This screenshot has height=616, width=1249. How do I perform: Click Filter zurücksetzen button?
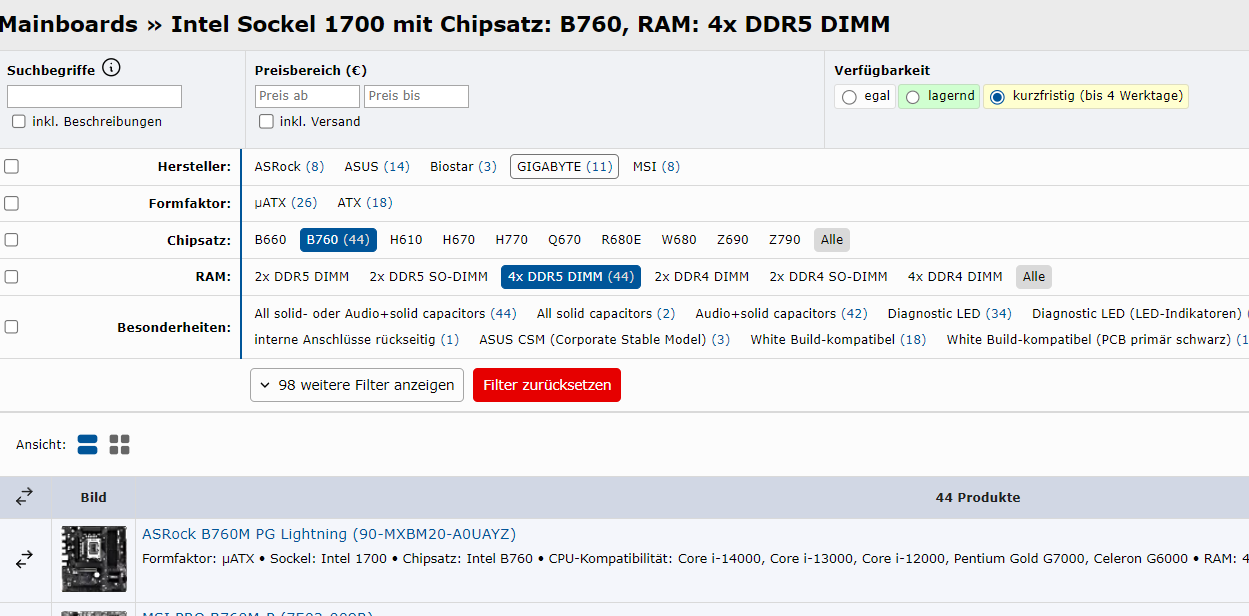pos(547,385)
